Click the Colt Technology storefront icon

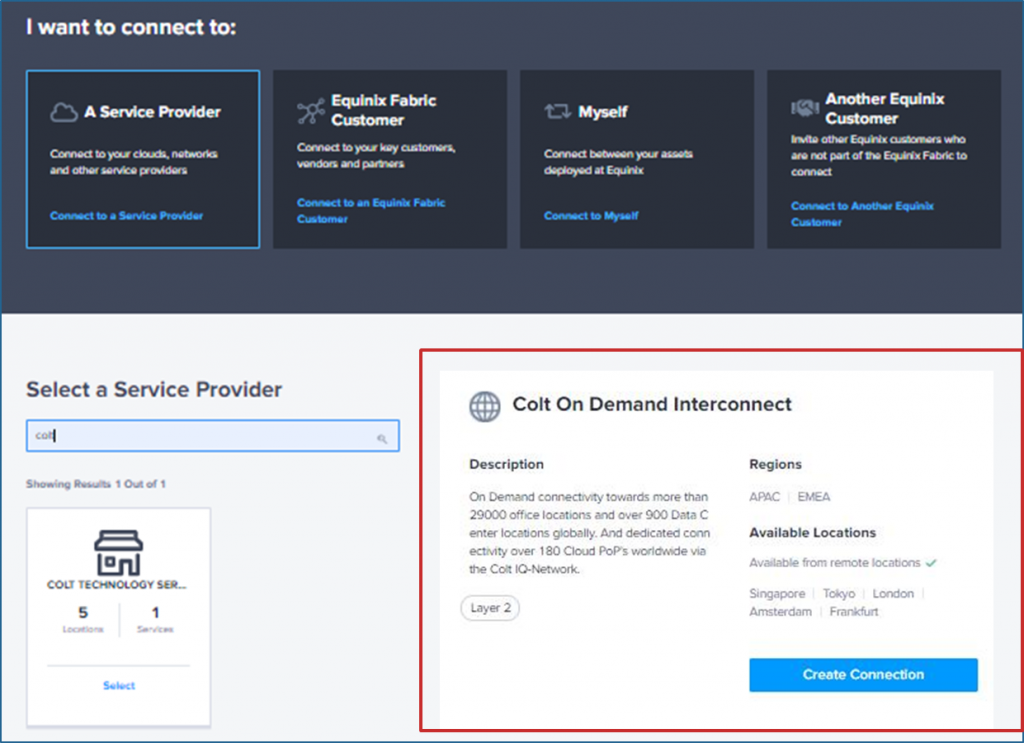(x=118, y=552)
